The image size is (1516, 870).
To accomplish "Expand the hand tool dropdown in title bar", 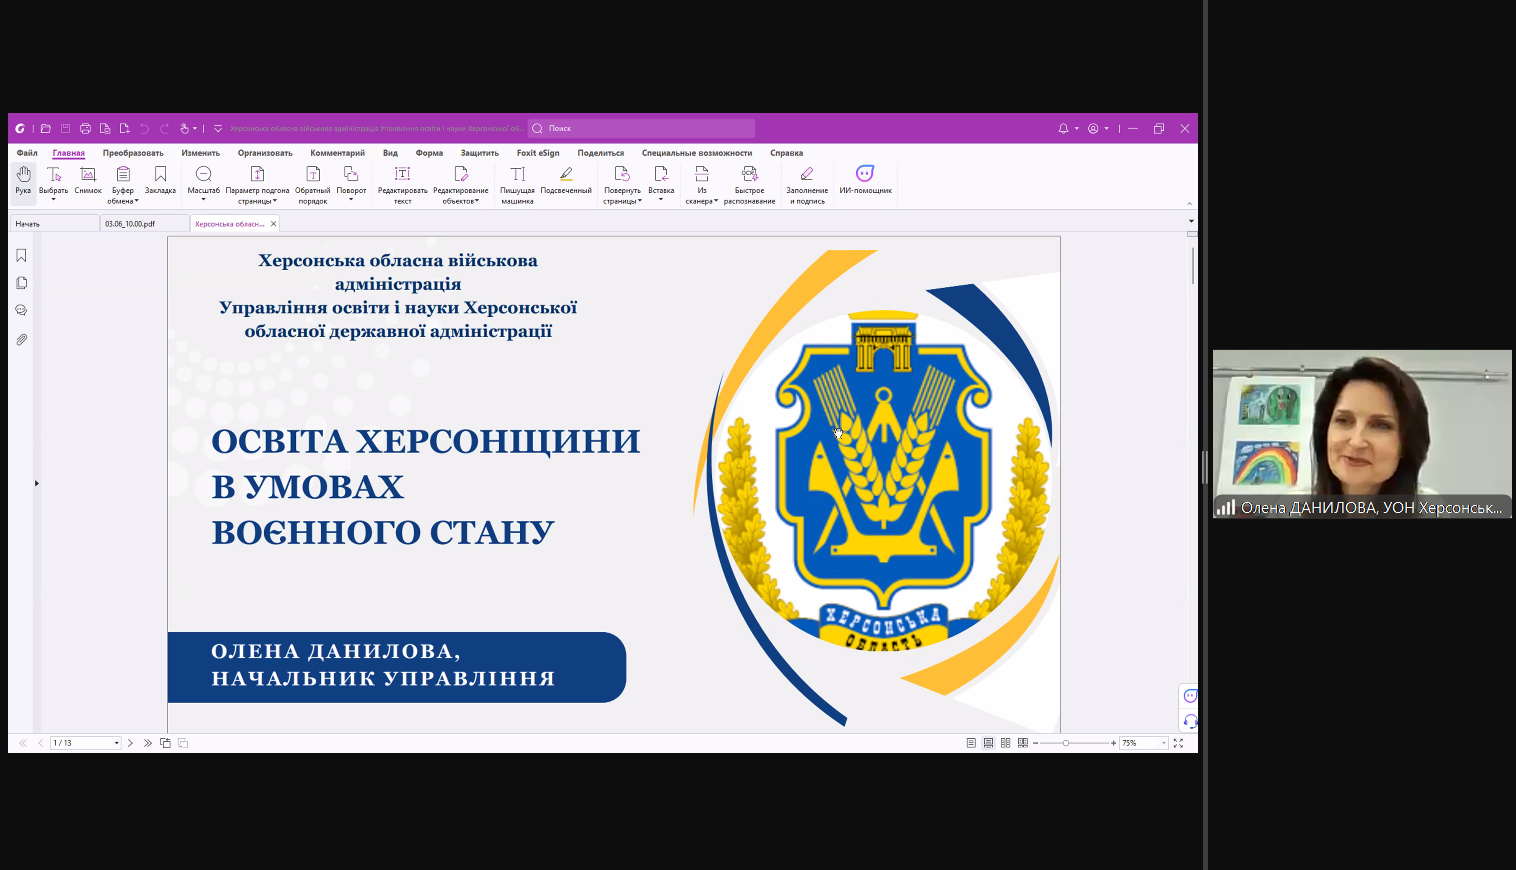I will point(195,128).
